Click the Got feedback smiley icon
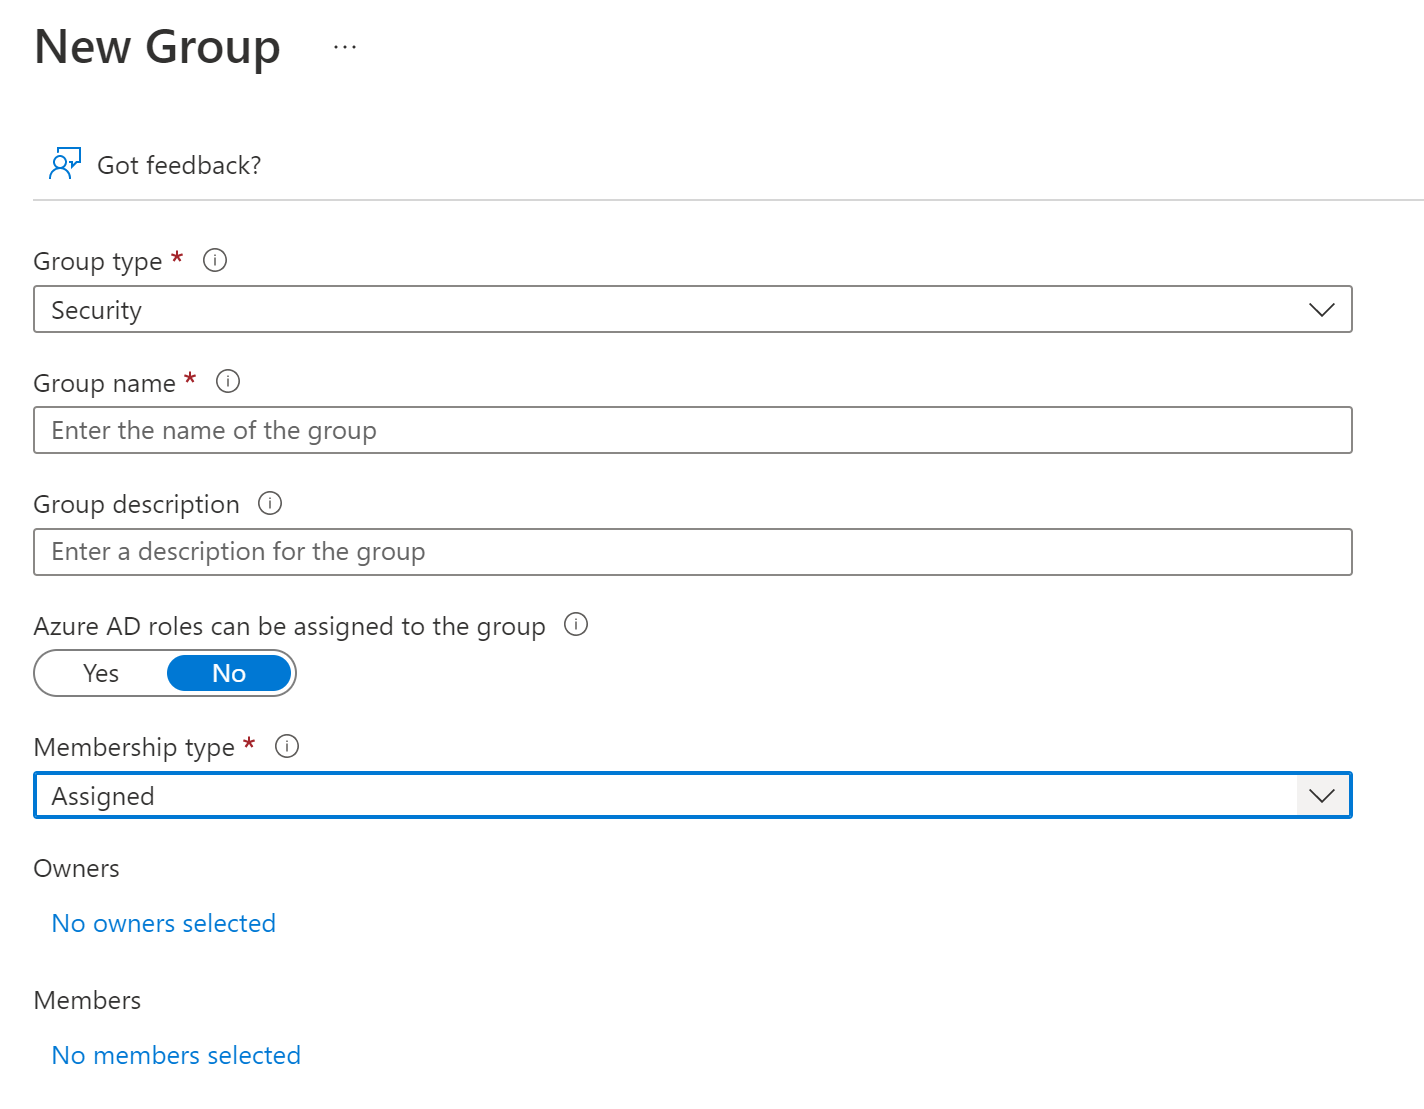 click(63, 162)
